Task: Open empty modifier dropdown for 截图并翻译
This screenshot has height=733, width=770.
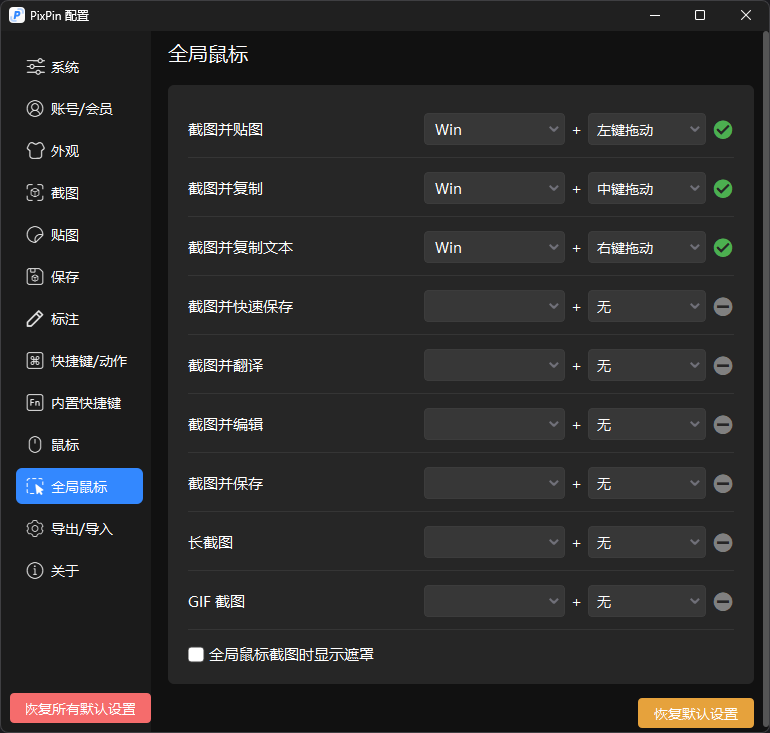Action: [494, 365]
